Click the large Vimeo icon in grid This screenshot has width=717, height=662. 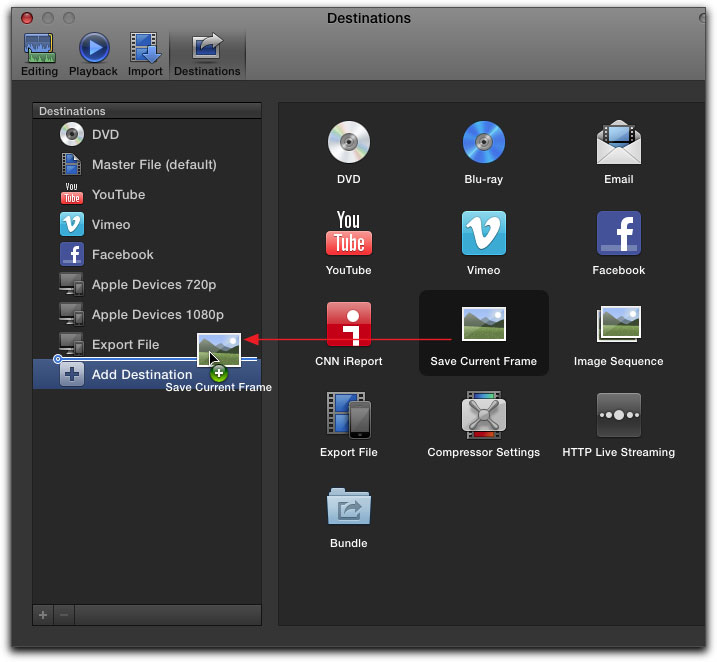click(483, 233)
